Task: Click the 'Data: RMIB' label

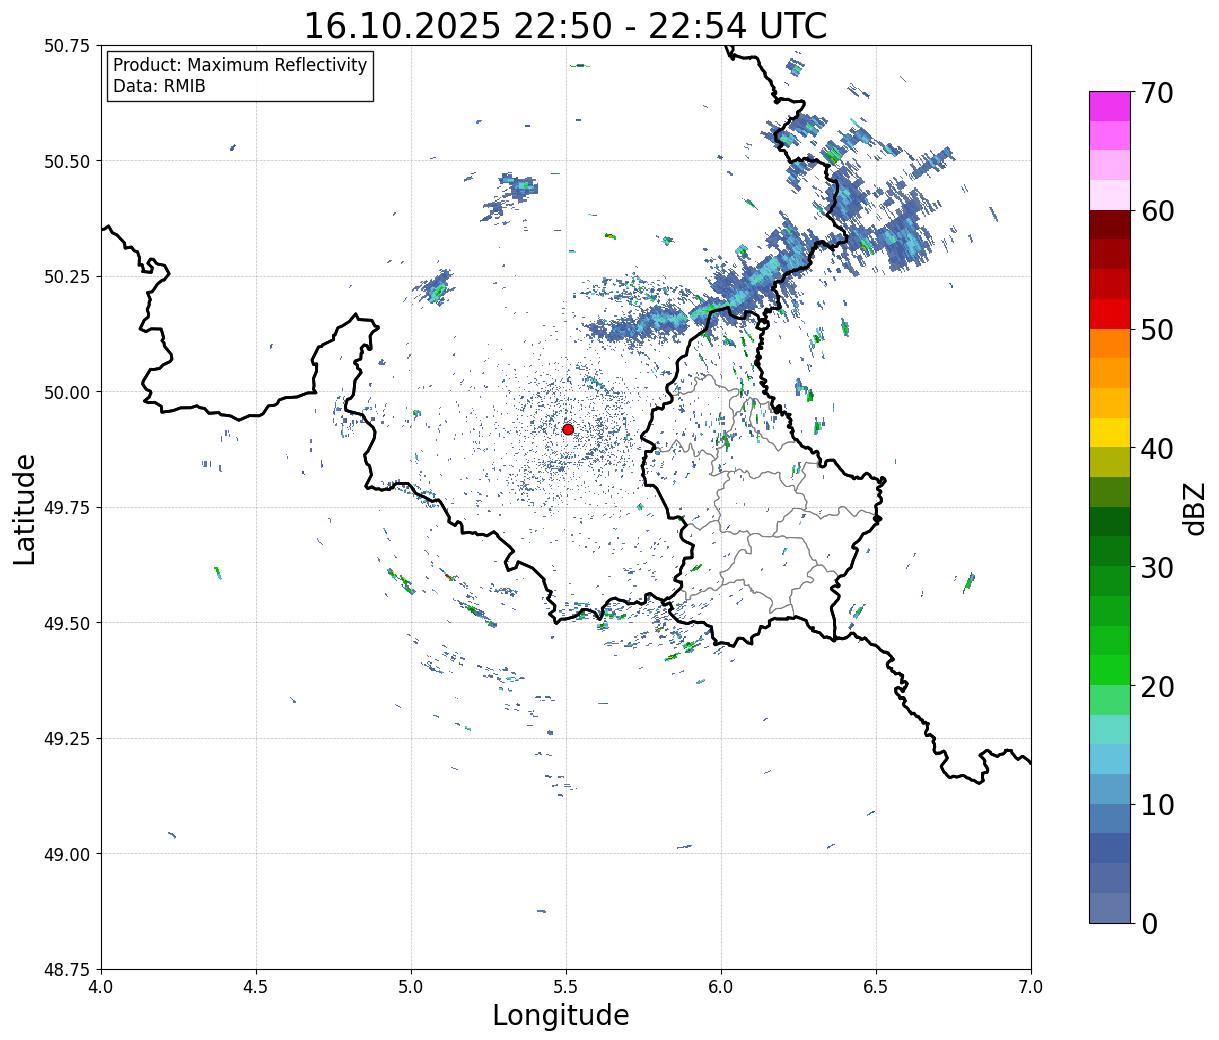Action: tap(159, 87)
